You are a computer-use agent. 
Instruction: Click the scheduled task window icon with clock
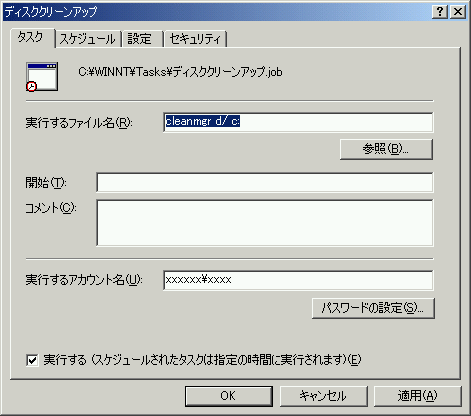point(42,77)
